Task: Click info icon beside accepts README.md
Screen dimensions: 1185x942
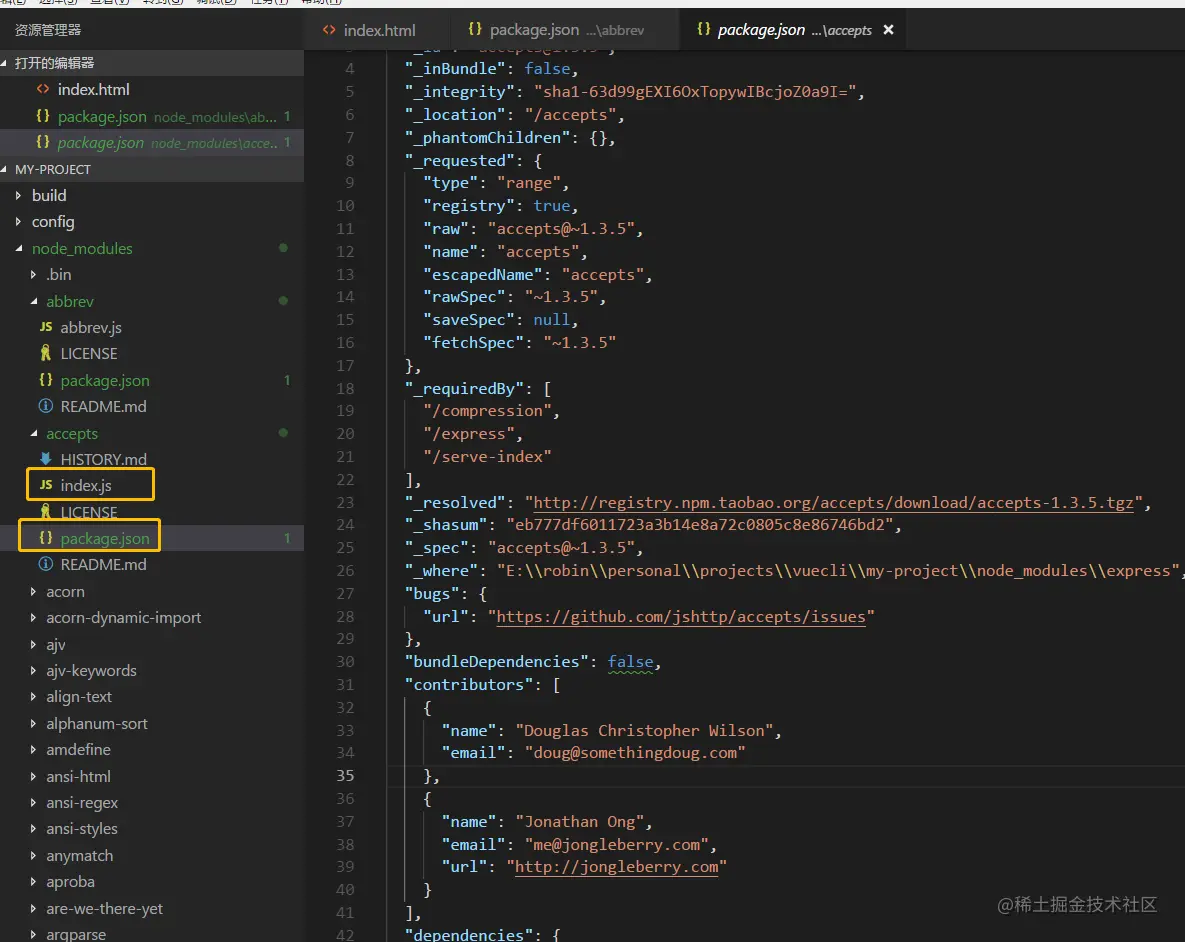Action: click(x=45, y=564)
